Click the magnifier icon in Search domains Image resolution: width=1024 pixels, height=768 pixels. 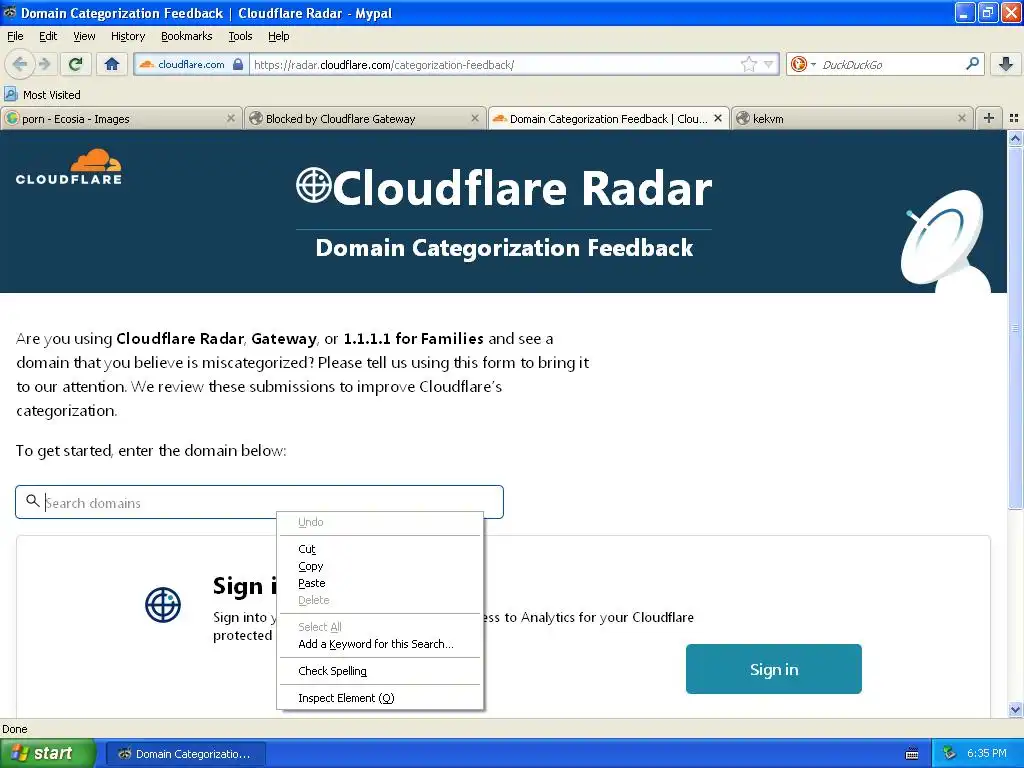point(32,501)
